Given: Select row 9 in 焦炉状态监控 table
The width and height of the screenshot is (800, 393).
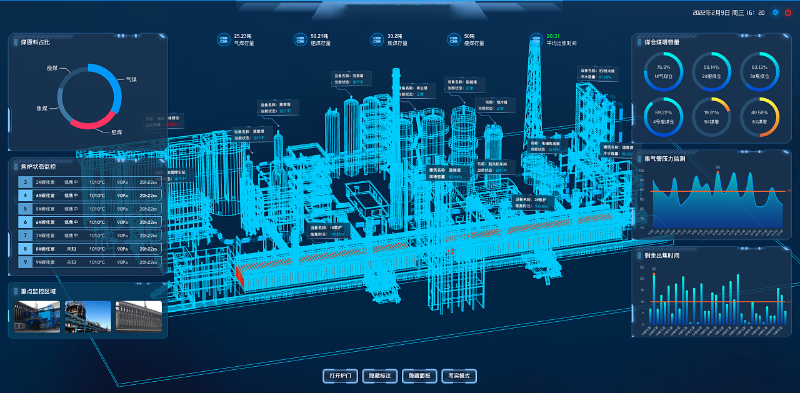Looking at the screenshot, I should (90, 262).
